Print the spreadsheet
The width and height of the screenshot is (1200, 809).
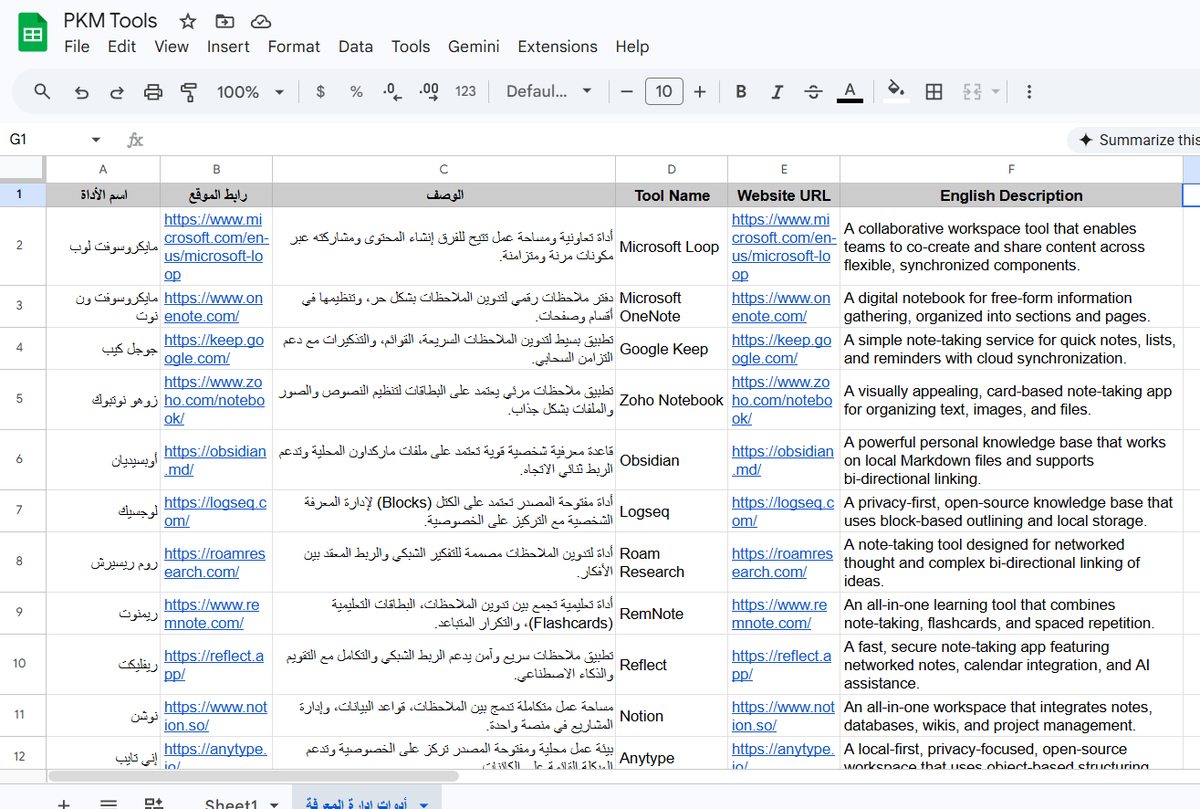(153, 92)
